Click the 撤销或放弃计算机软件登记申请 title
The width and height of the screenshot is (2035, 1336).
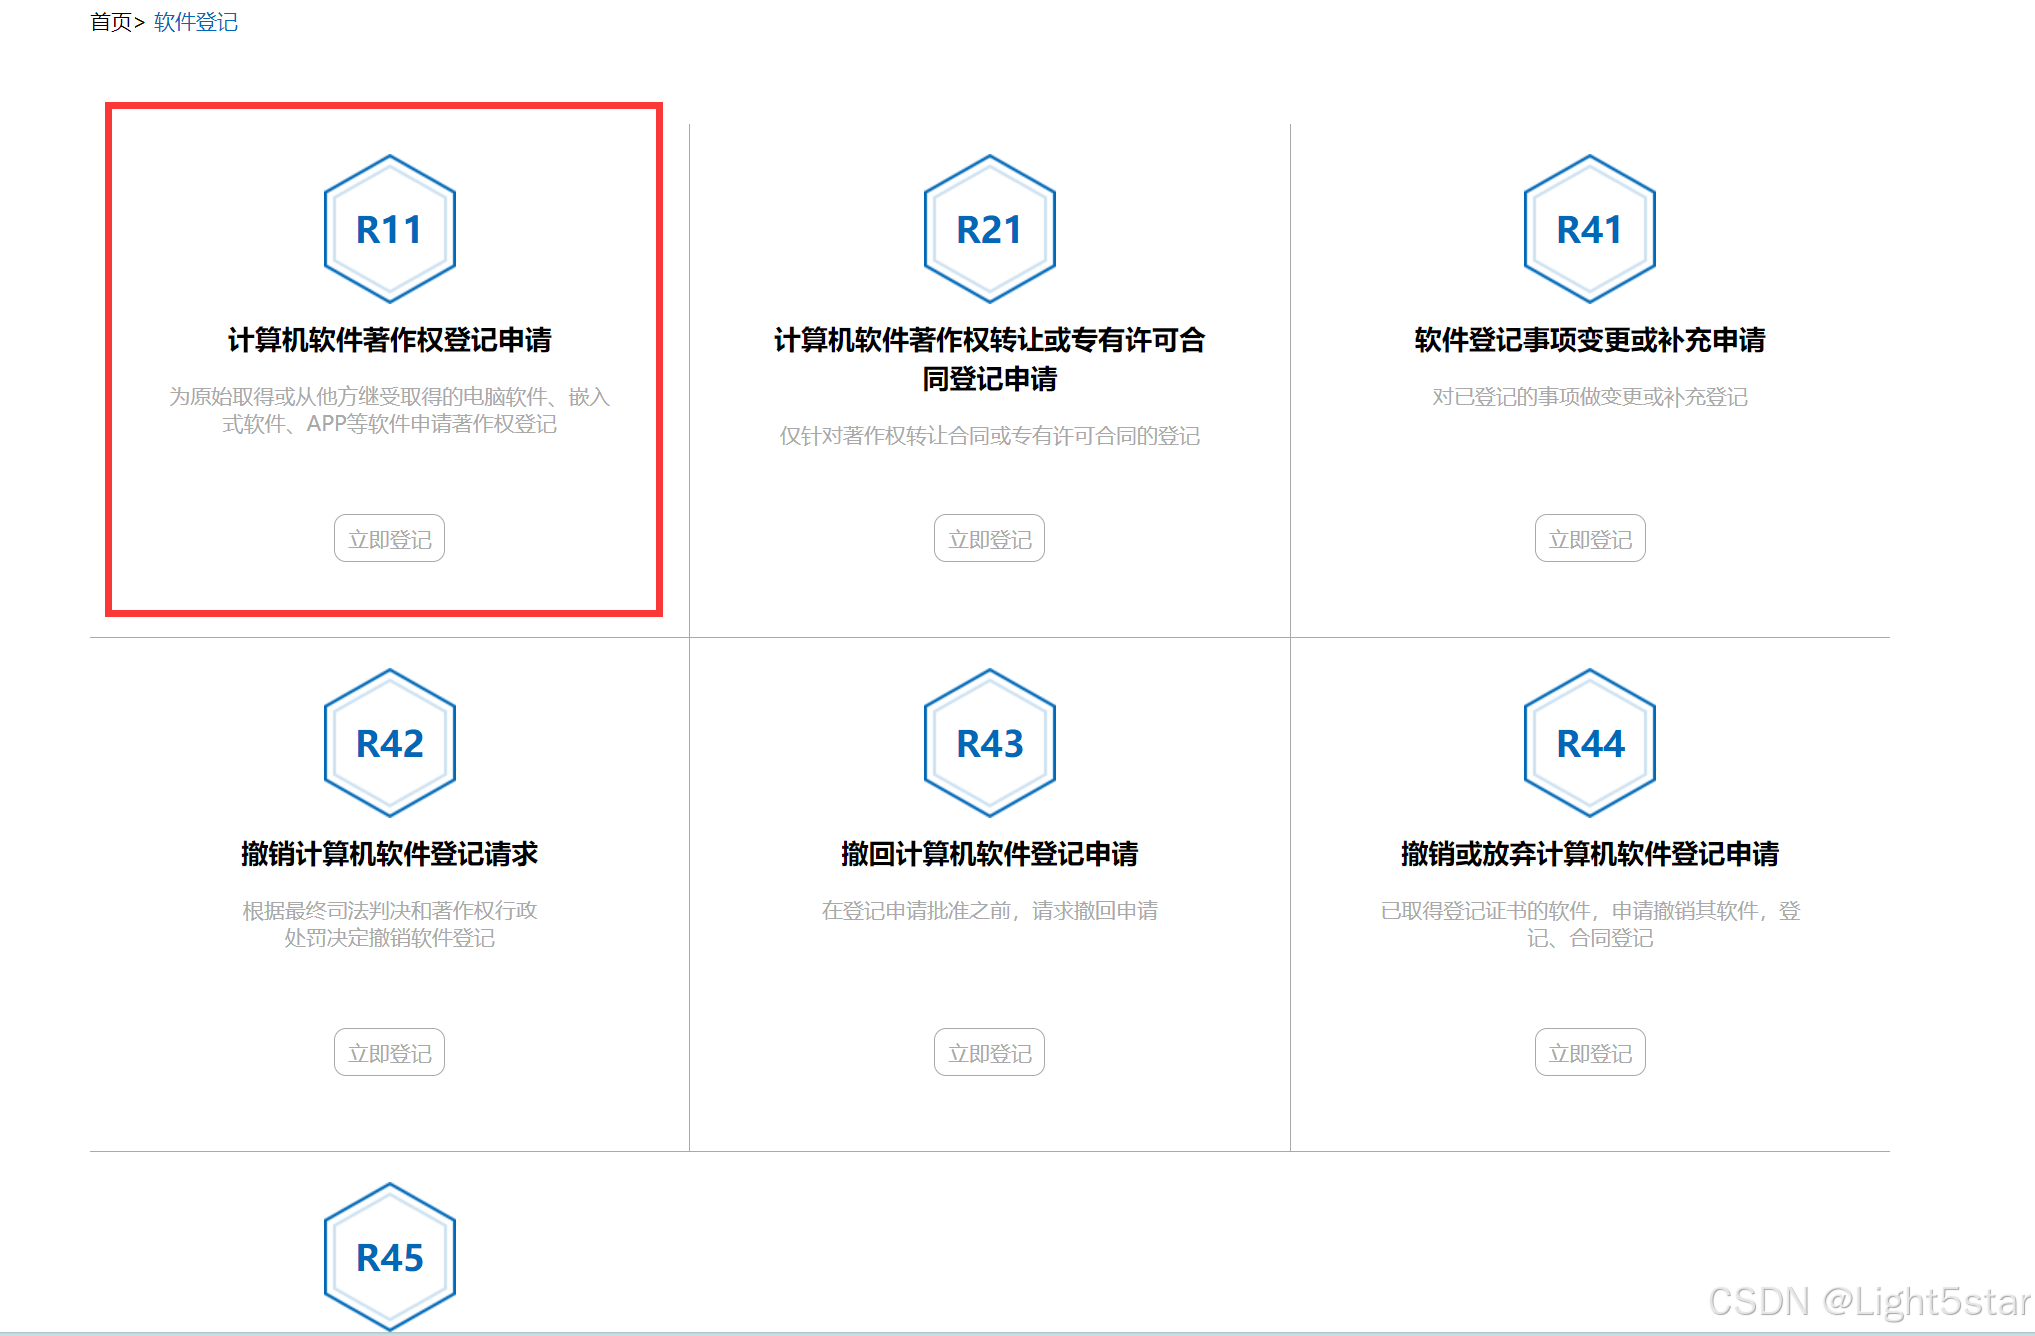[1589, 854]
